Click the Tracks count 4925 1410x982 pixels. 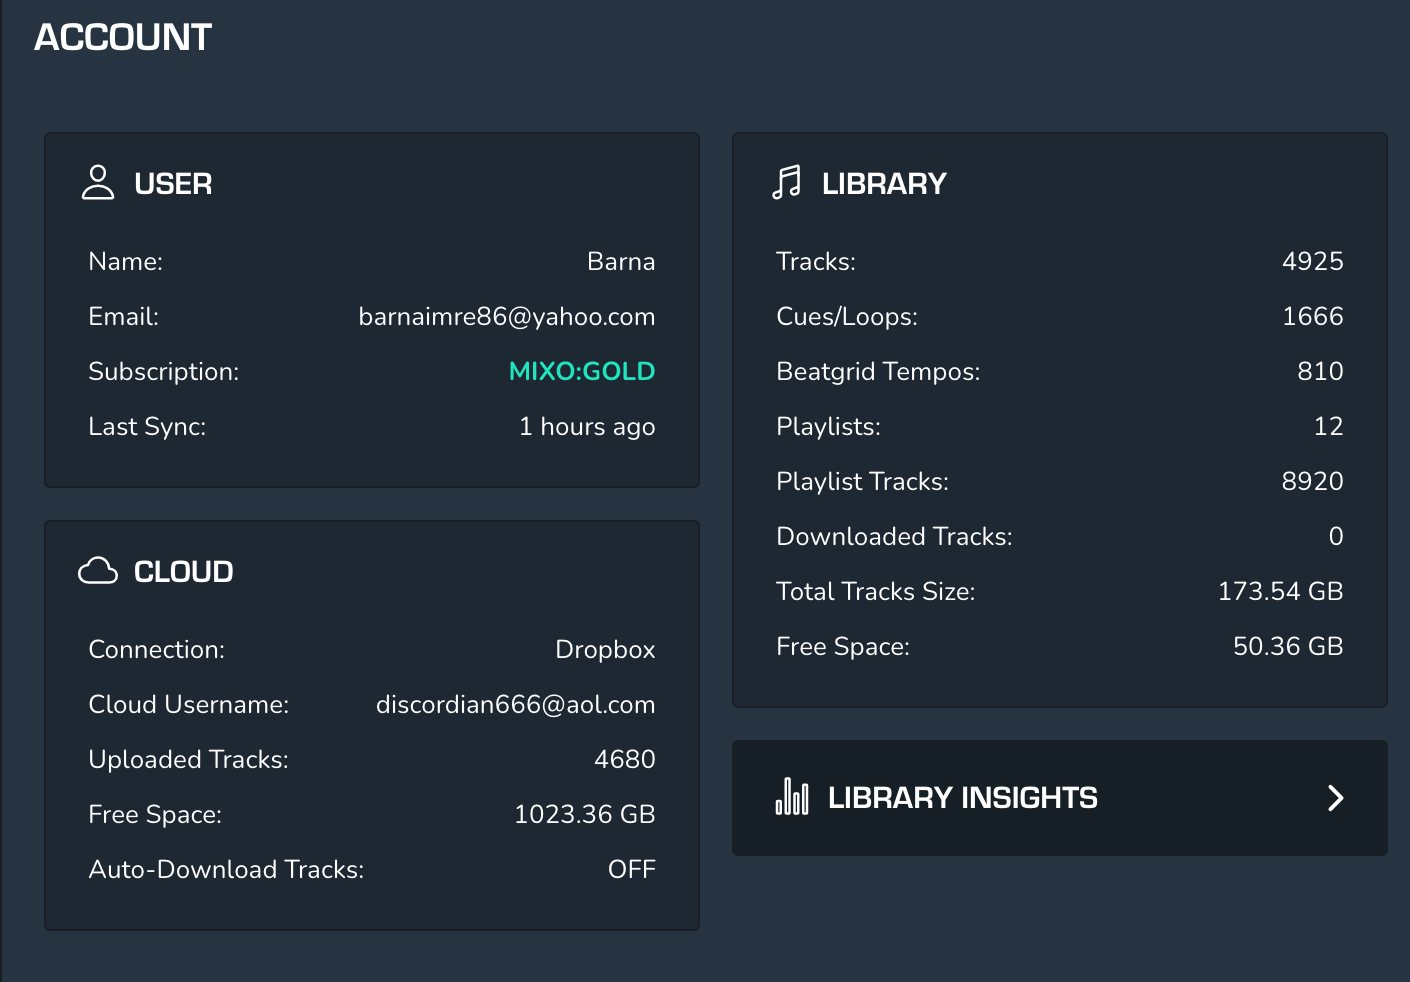coord(1312,261)
